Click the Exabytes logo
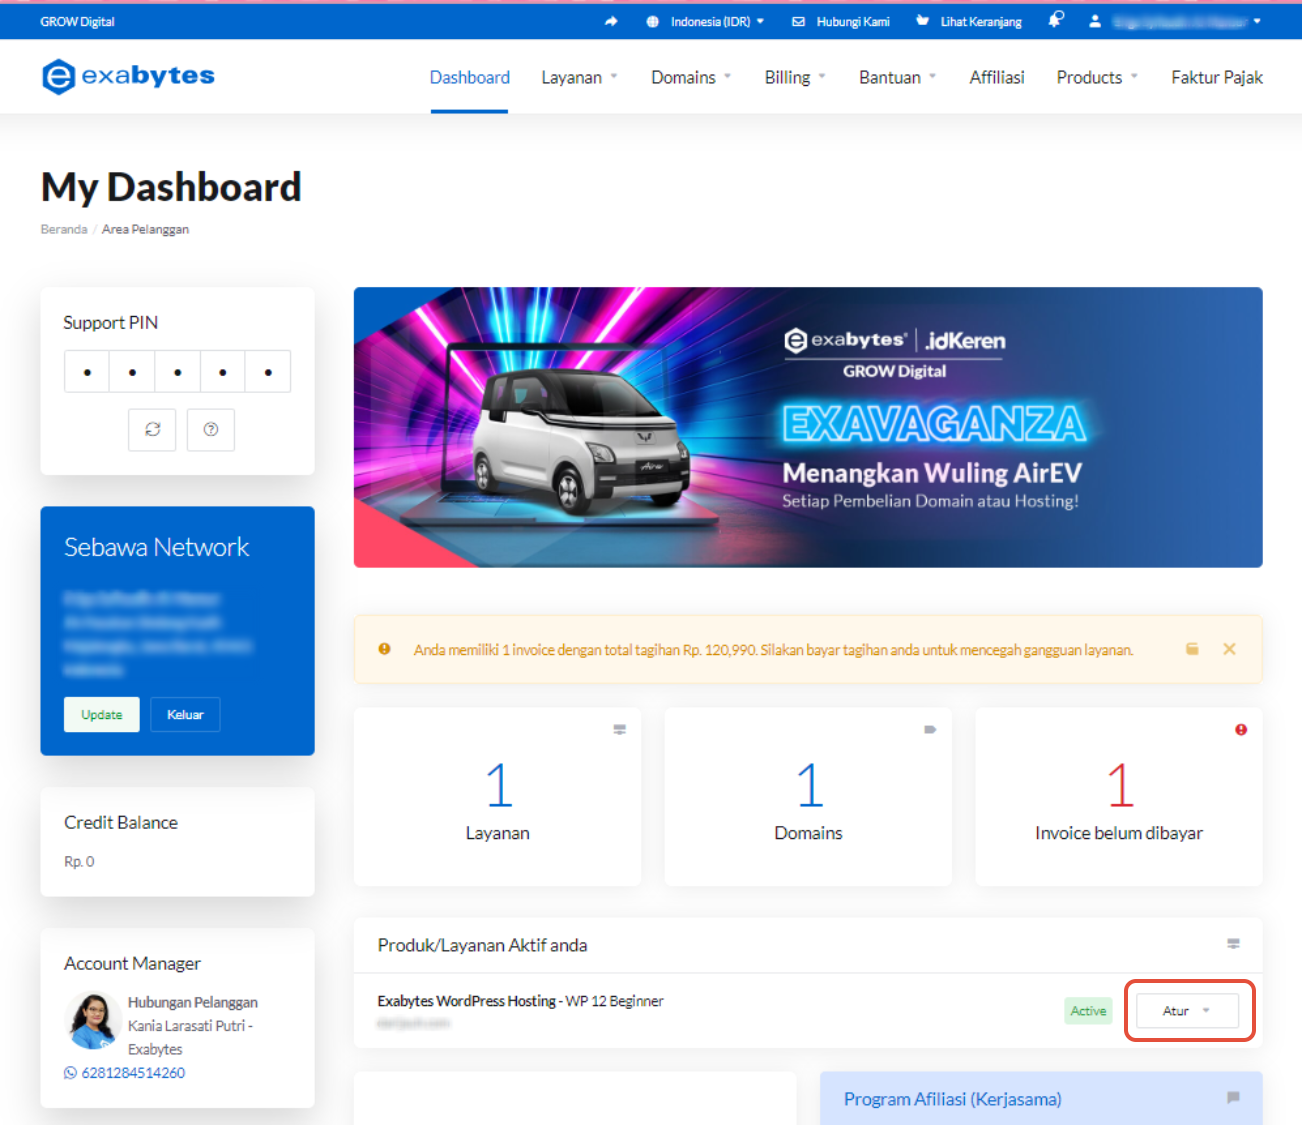 click(x=128, y=76)
